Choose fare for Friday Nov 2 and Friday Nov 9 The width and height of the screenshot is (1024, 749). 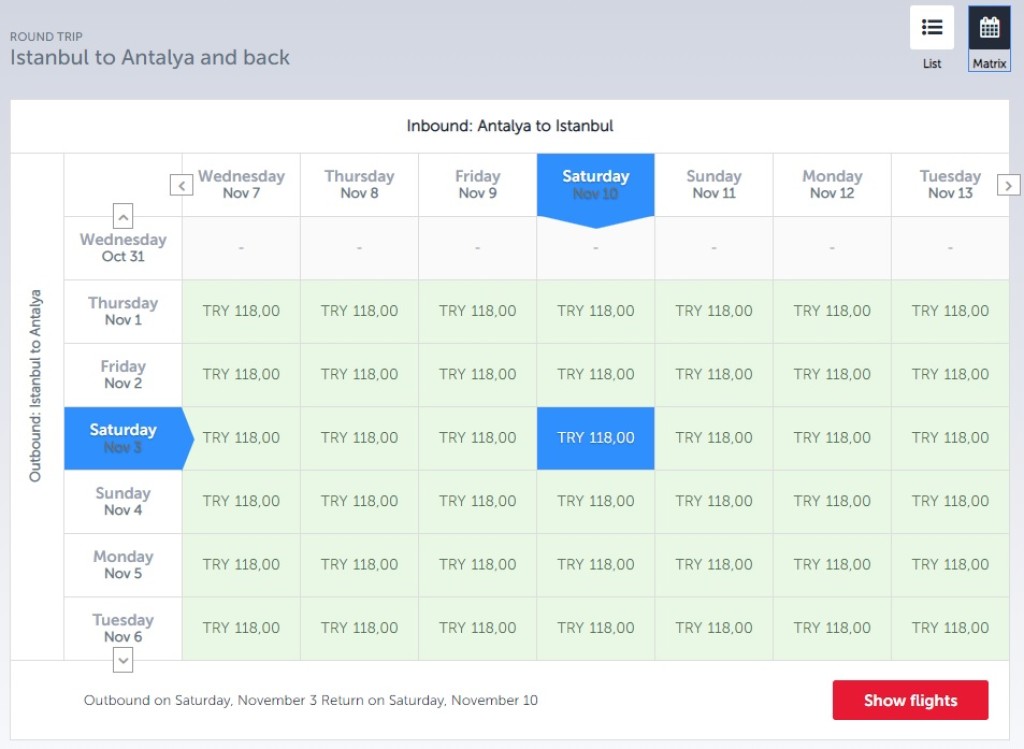(477, 374)
